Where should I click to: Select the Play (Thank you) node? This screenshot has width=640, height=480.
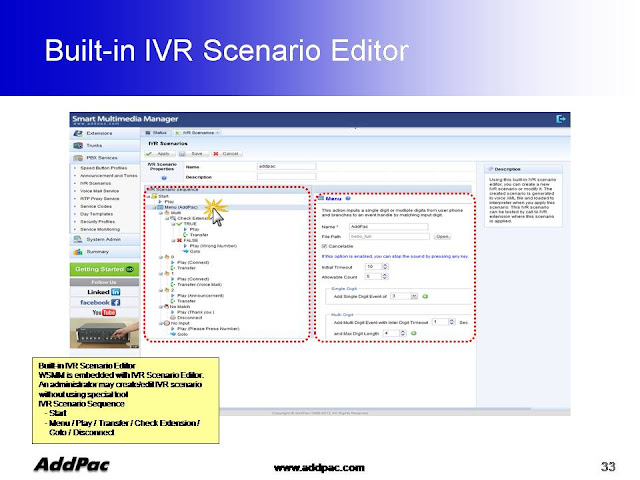coord(192,312)
